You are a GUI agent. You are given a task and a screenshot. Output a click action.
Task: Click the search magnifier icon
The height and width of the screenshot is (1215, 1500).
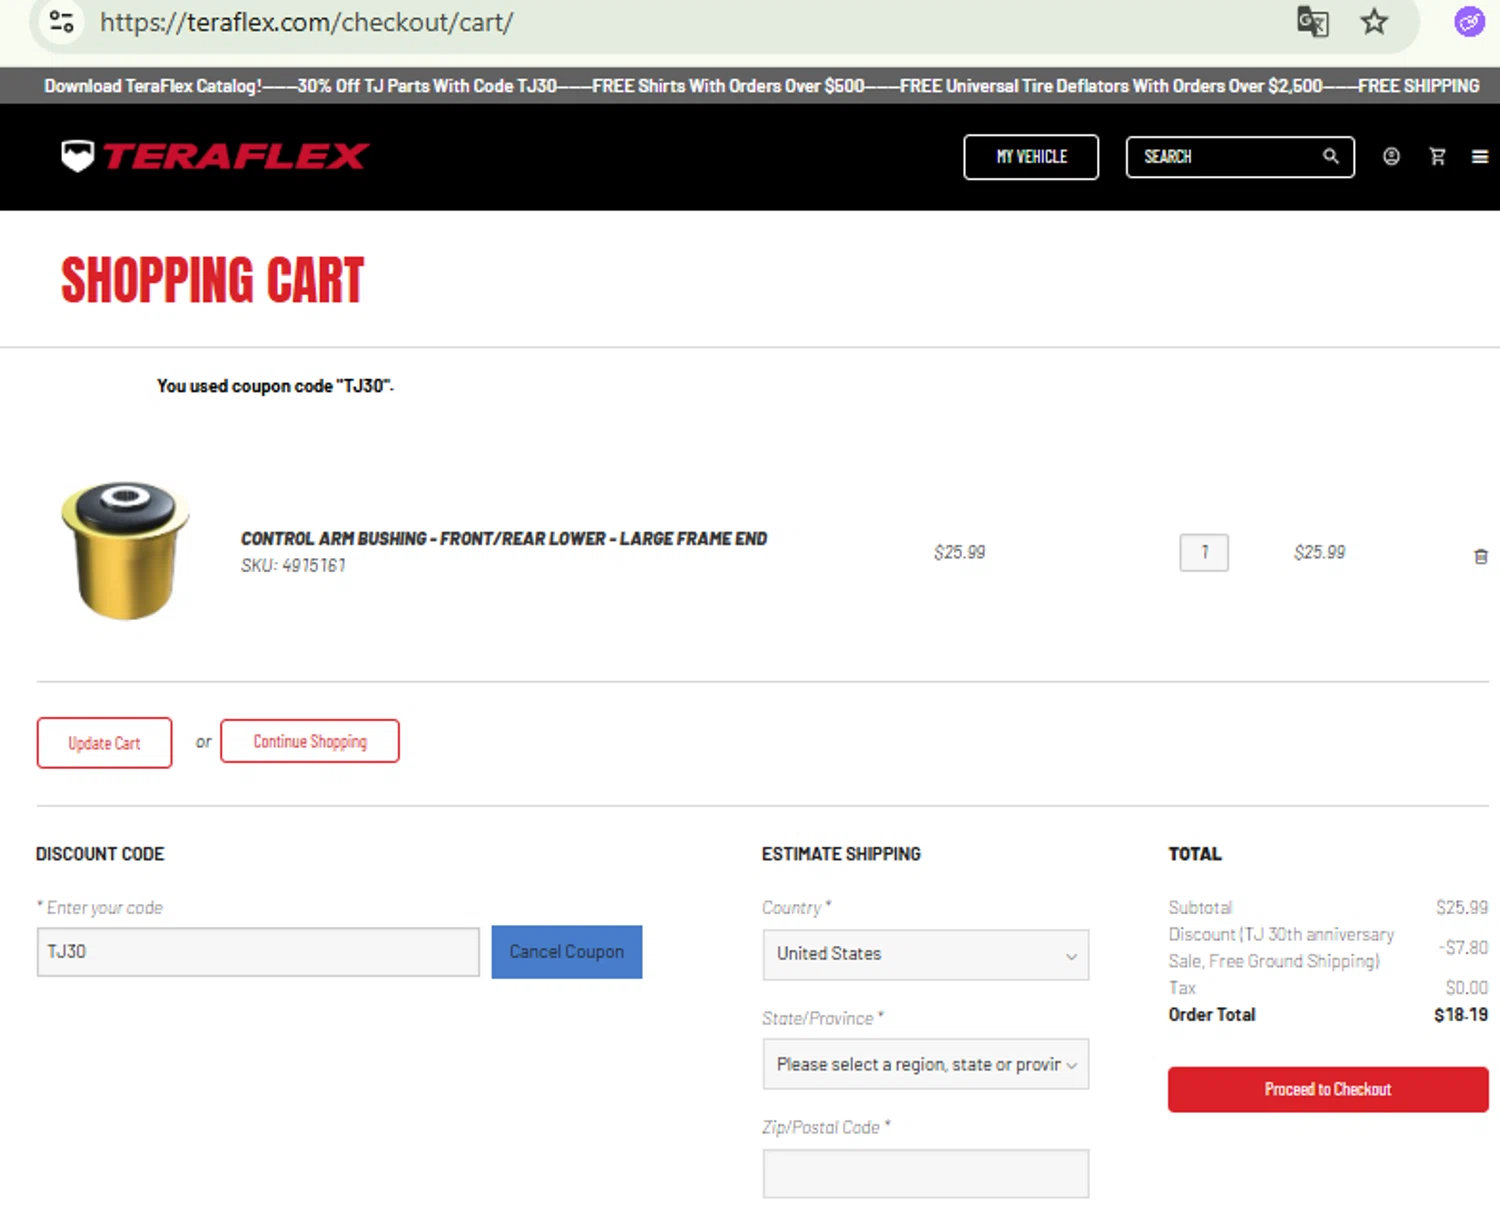click(1330, 156)
